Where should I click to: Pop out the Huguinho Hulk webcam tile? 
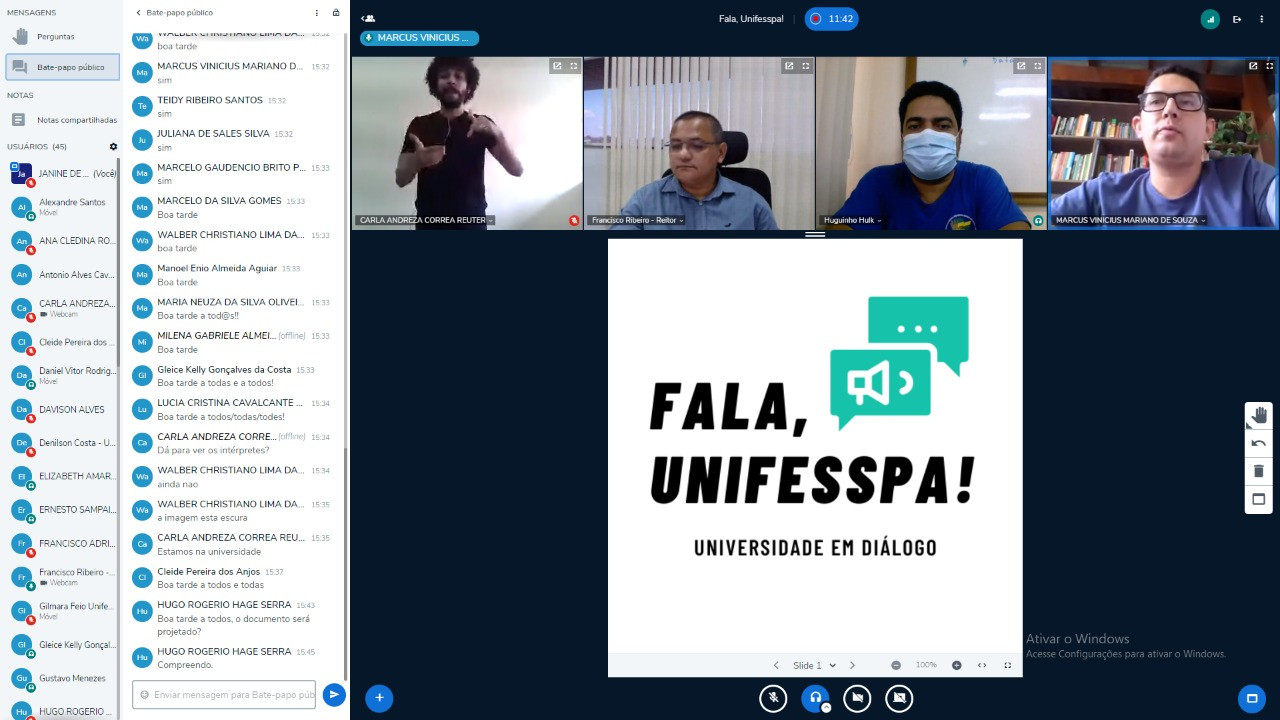[x=1021, y=66]
